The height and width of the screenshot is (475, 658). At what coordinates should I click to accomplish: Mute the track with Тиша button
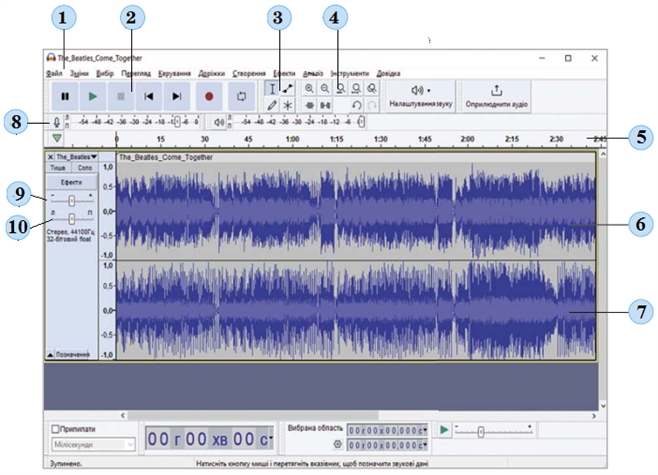pyautogui.click(x=59, y=169)
